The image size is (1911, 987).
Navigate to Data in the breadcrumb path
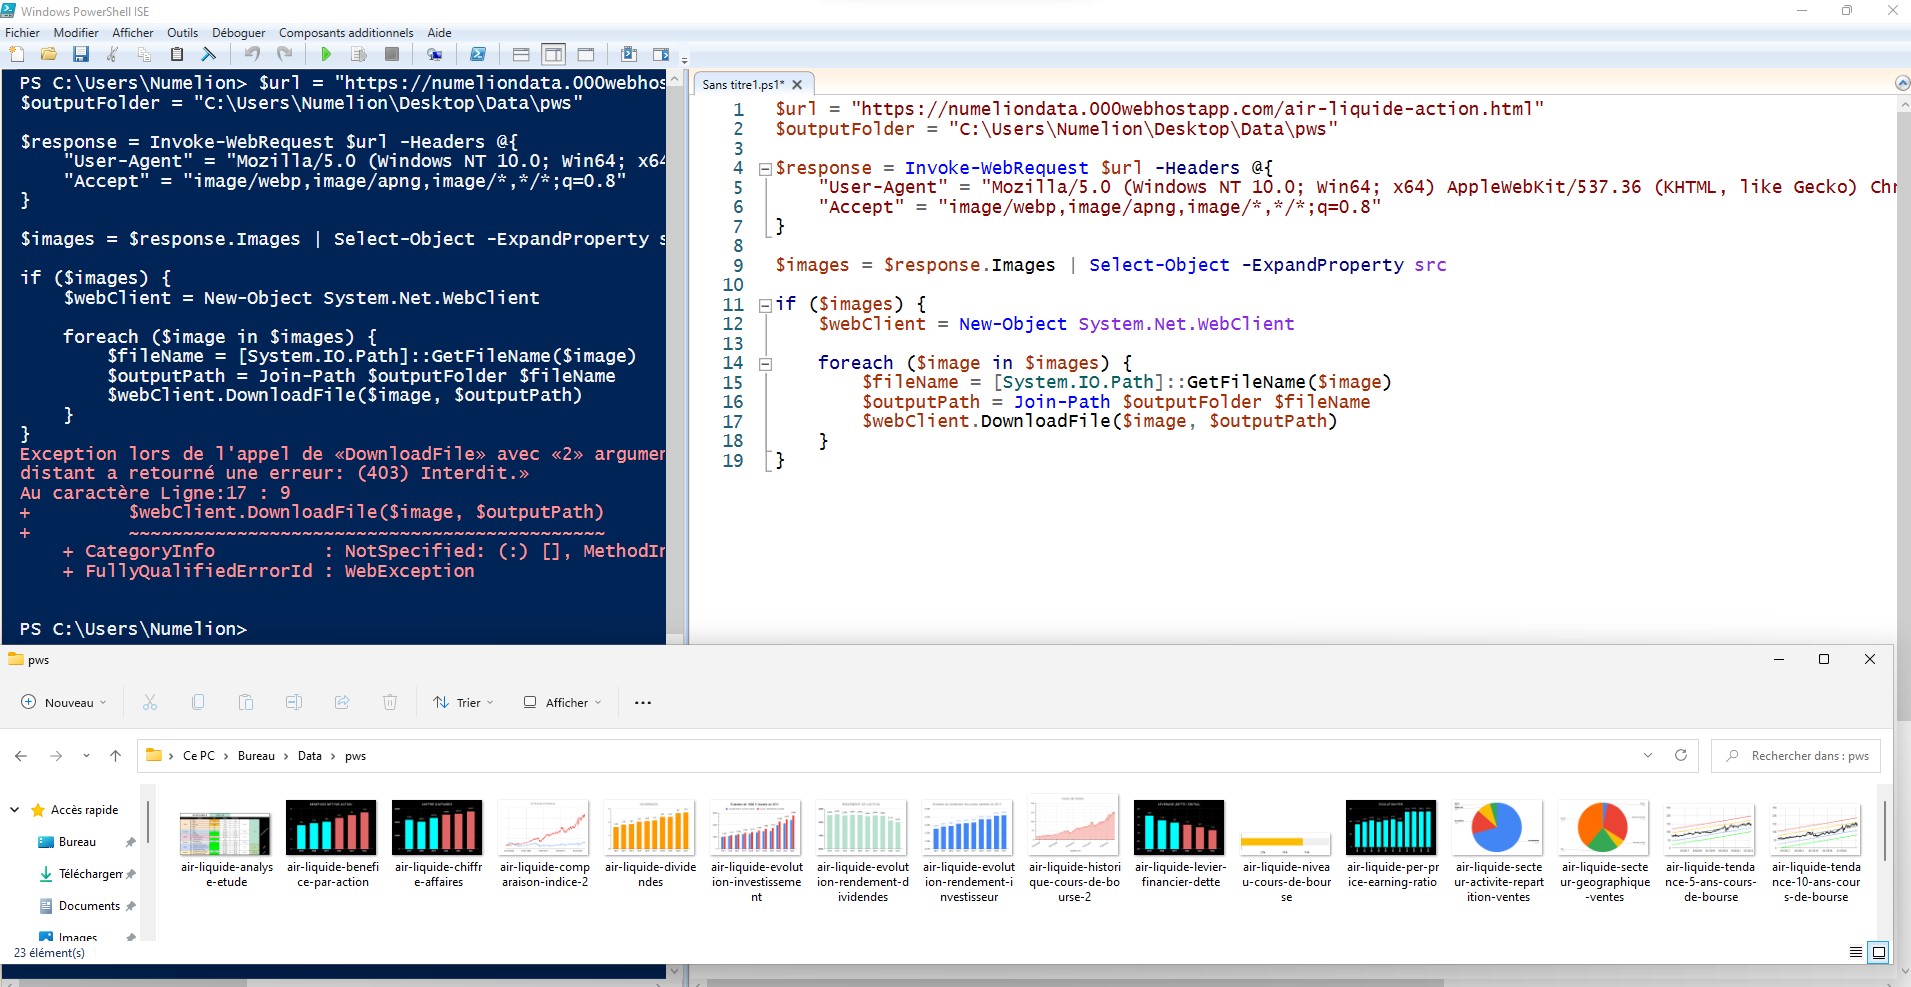pos(310,755)
